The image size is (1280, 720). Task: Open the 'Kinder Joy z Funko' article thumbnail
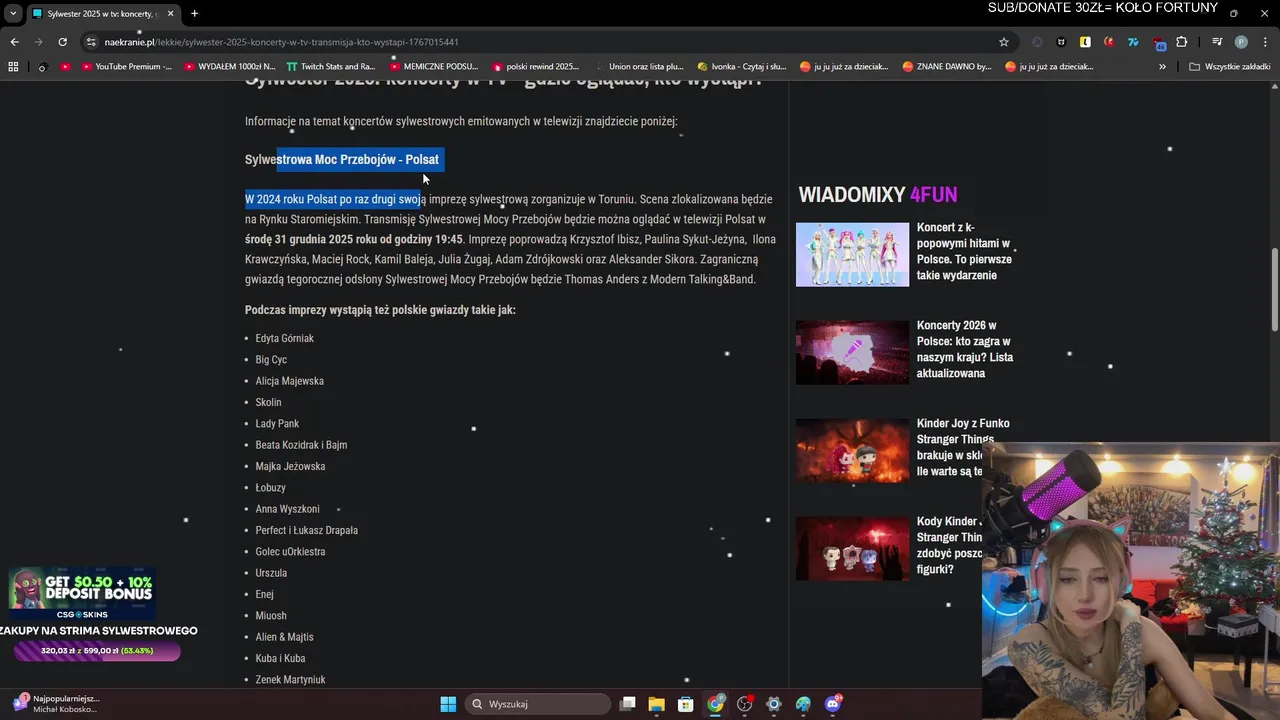(x=852, y=450)
